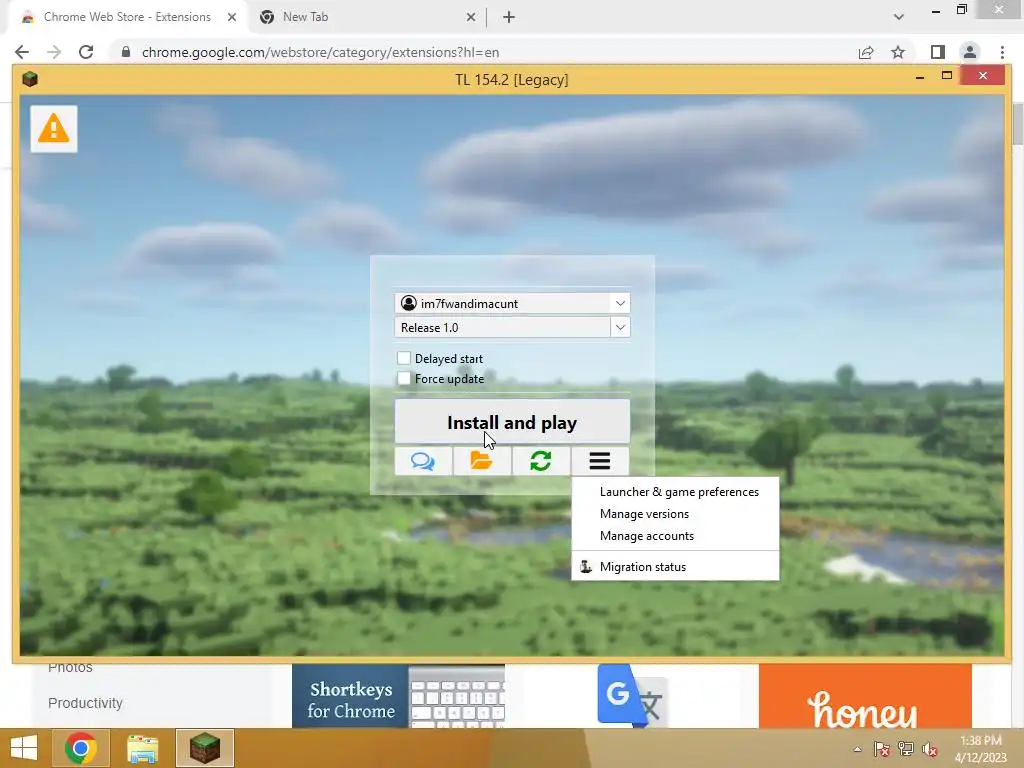Click Productivity category in Web Store
Image resolution: width=1024 pixels, height=768 pixels.
(x=86, y=703)
